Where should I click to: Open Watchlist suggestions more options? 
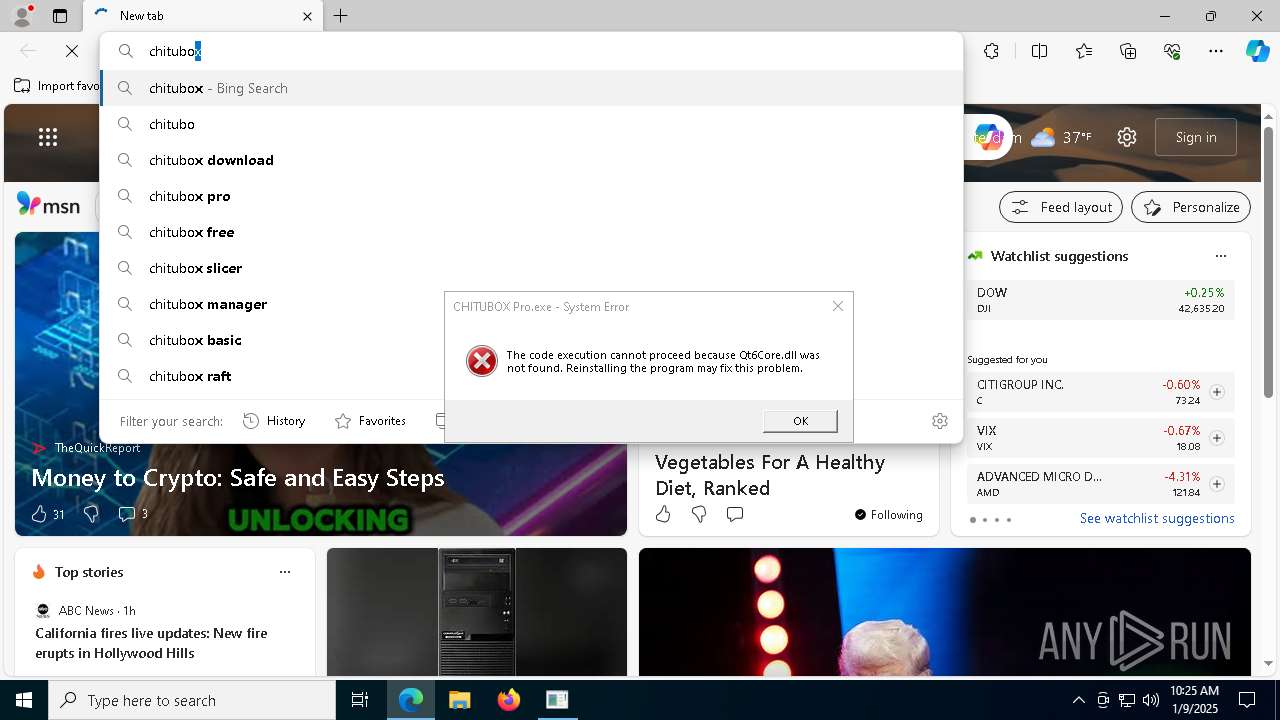[x=1220, y=256]
